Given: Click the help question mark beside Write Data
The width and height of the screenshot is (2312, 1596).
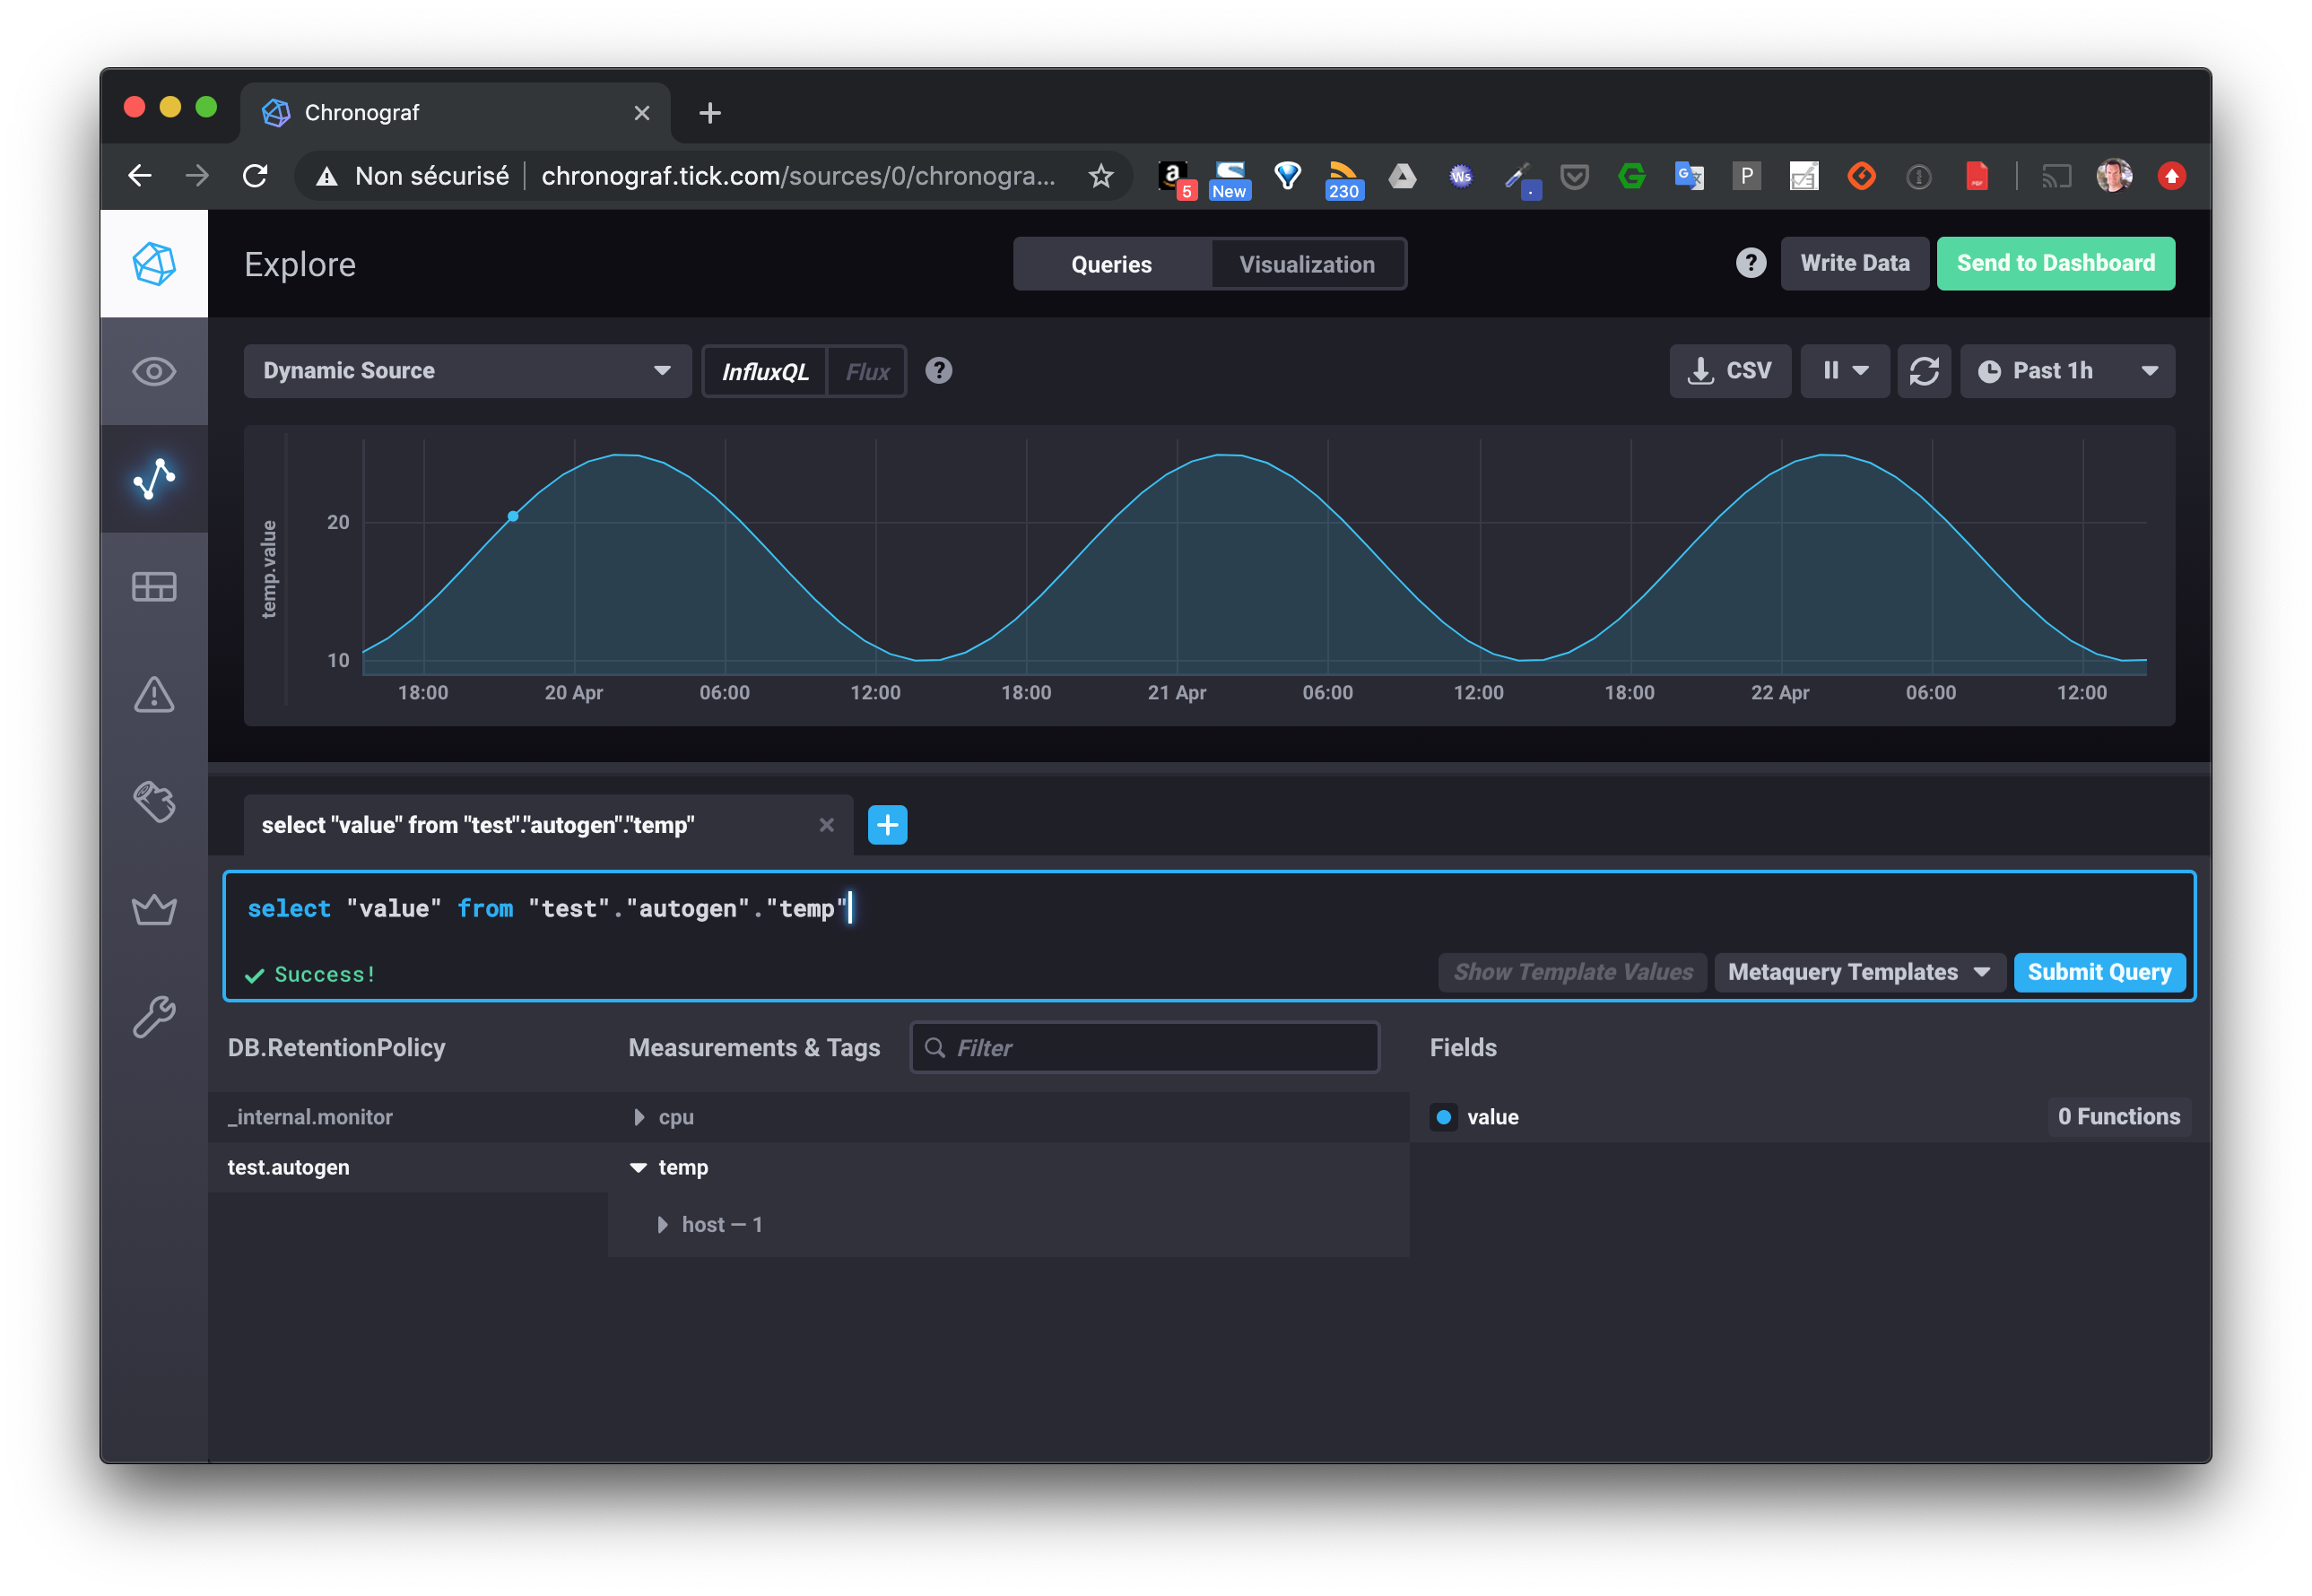Looking at the screenshot, I should 1750,263.
